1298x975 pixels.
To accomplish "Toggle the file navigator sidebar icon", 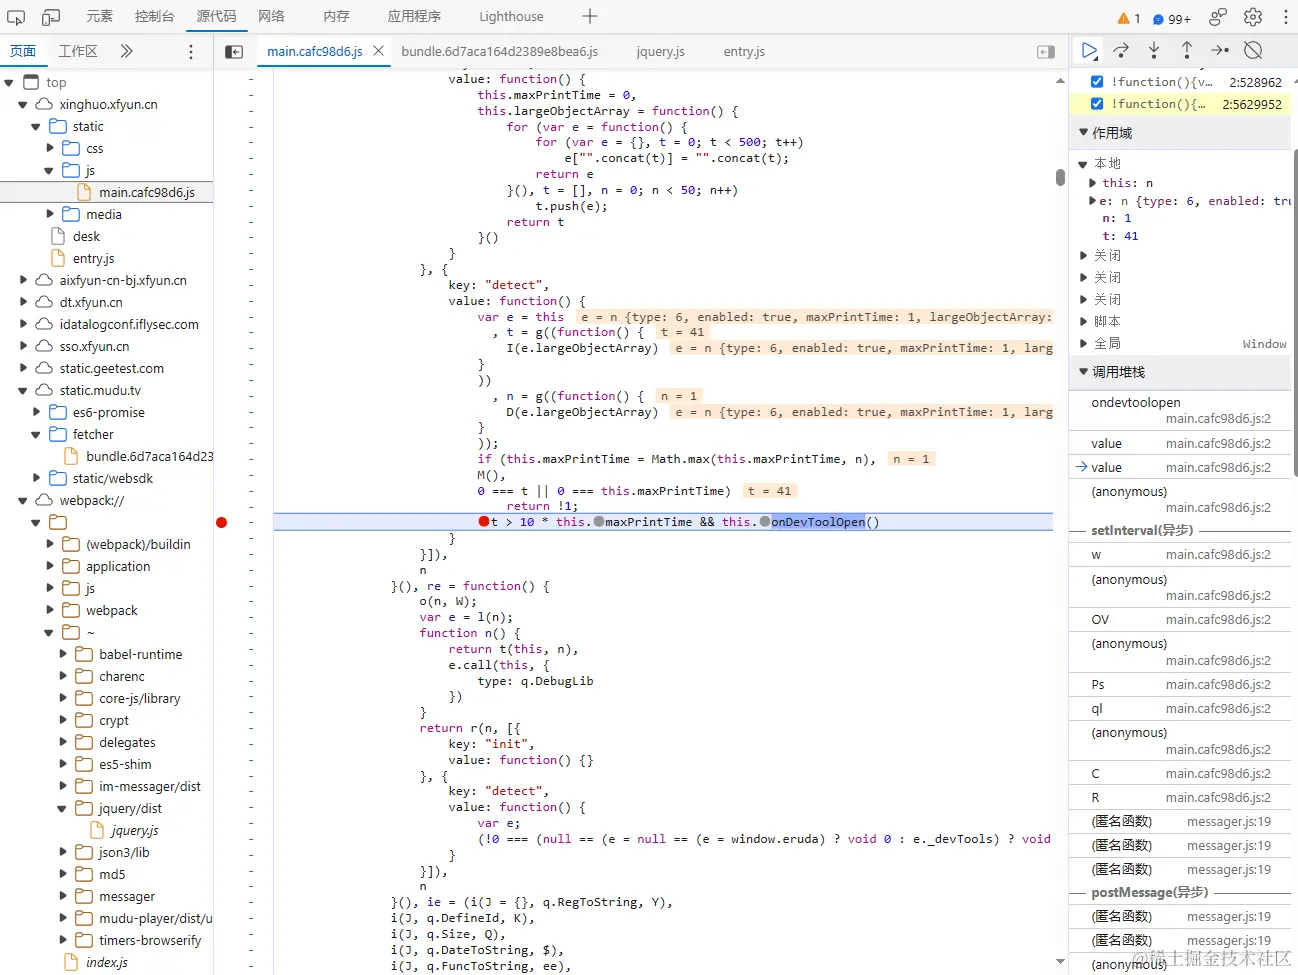I will click(234, 51).
